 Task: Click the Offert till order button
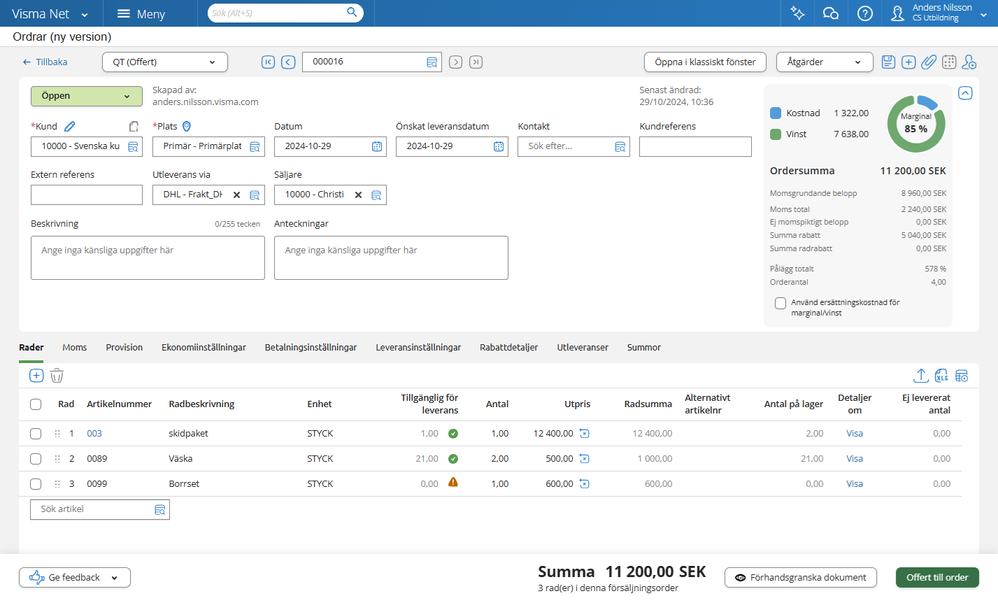click(x=936, y=577)
